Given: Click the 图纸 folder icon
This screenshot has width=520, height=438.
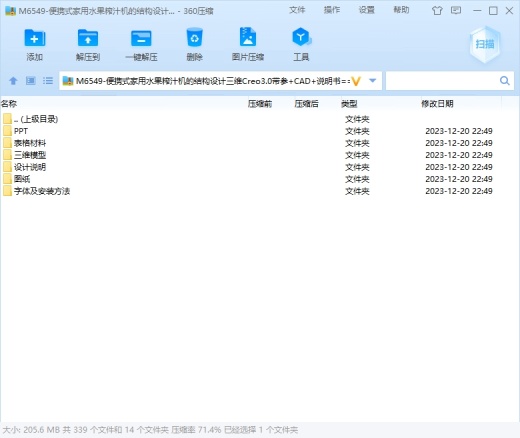Looking at the screenshot, I should [7, 179].
